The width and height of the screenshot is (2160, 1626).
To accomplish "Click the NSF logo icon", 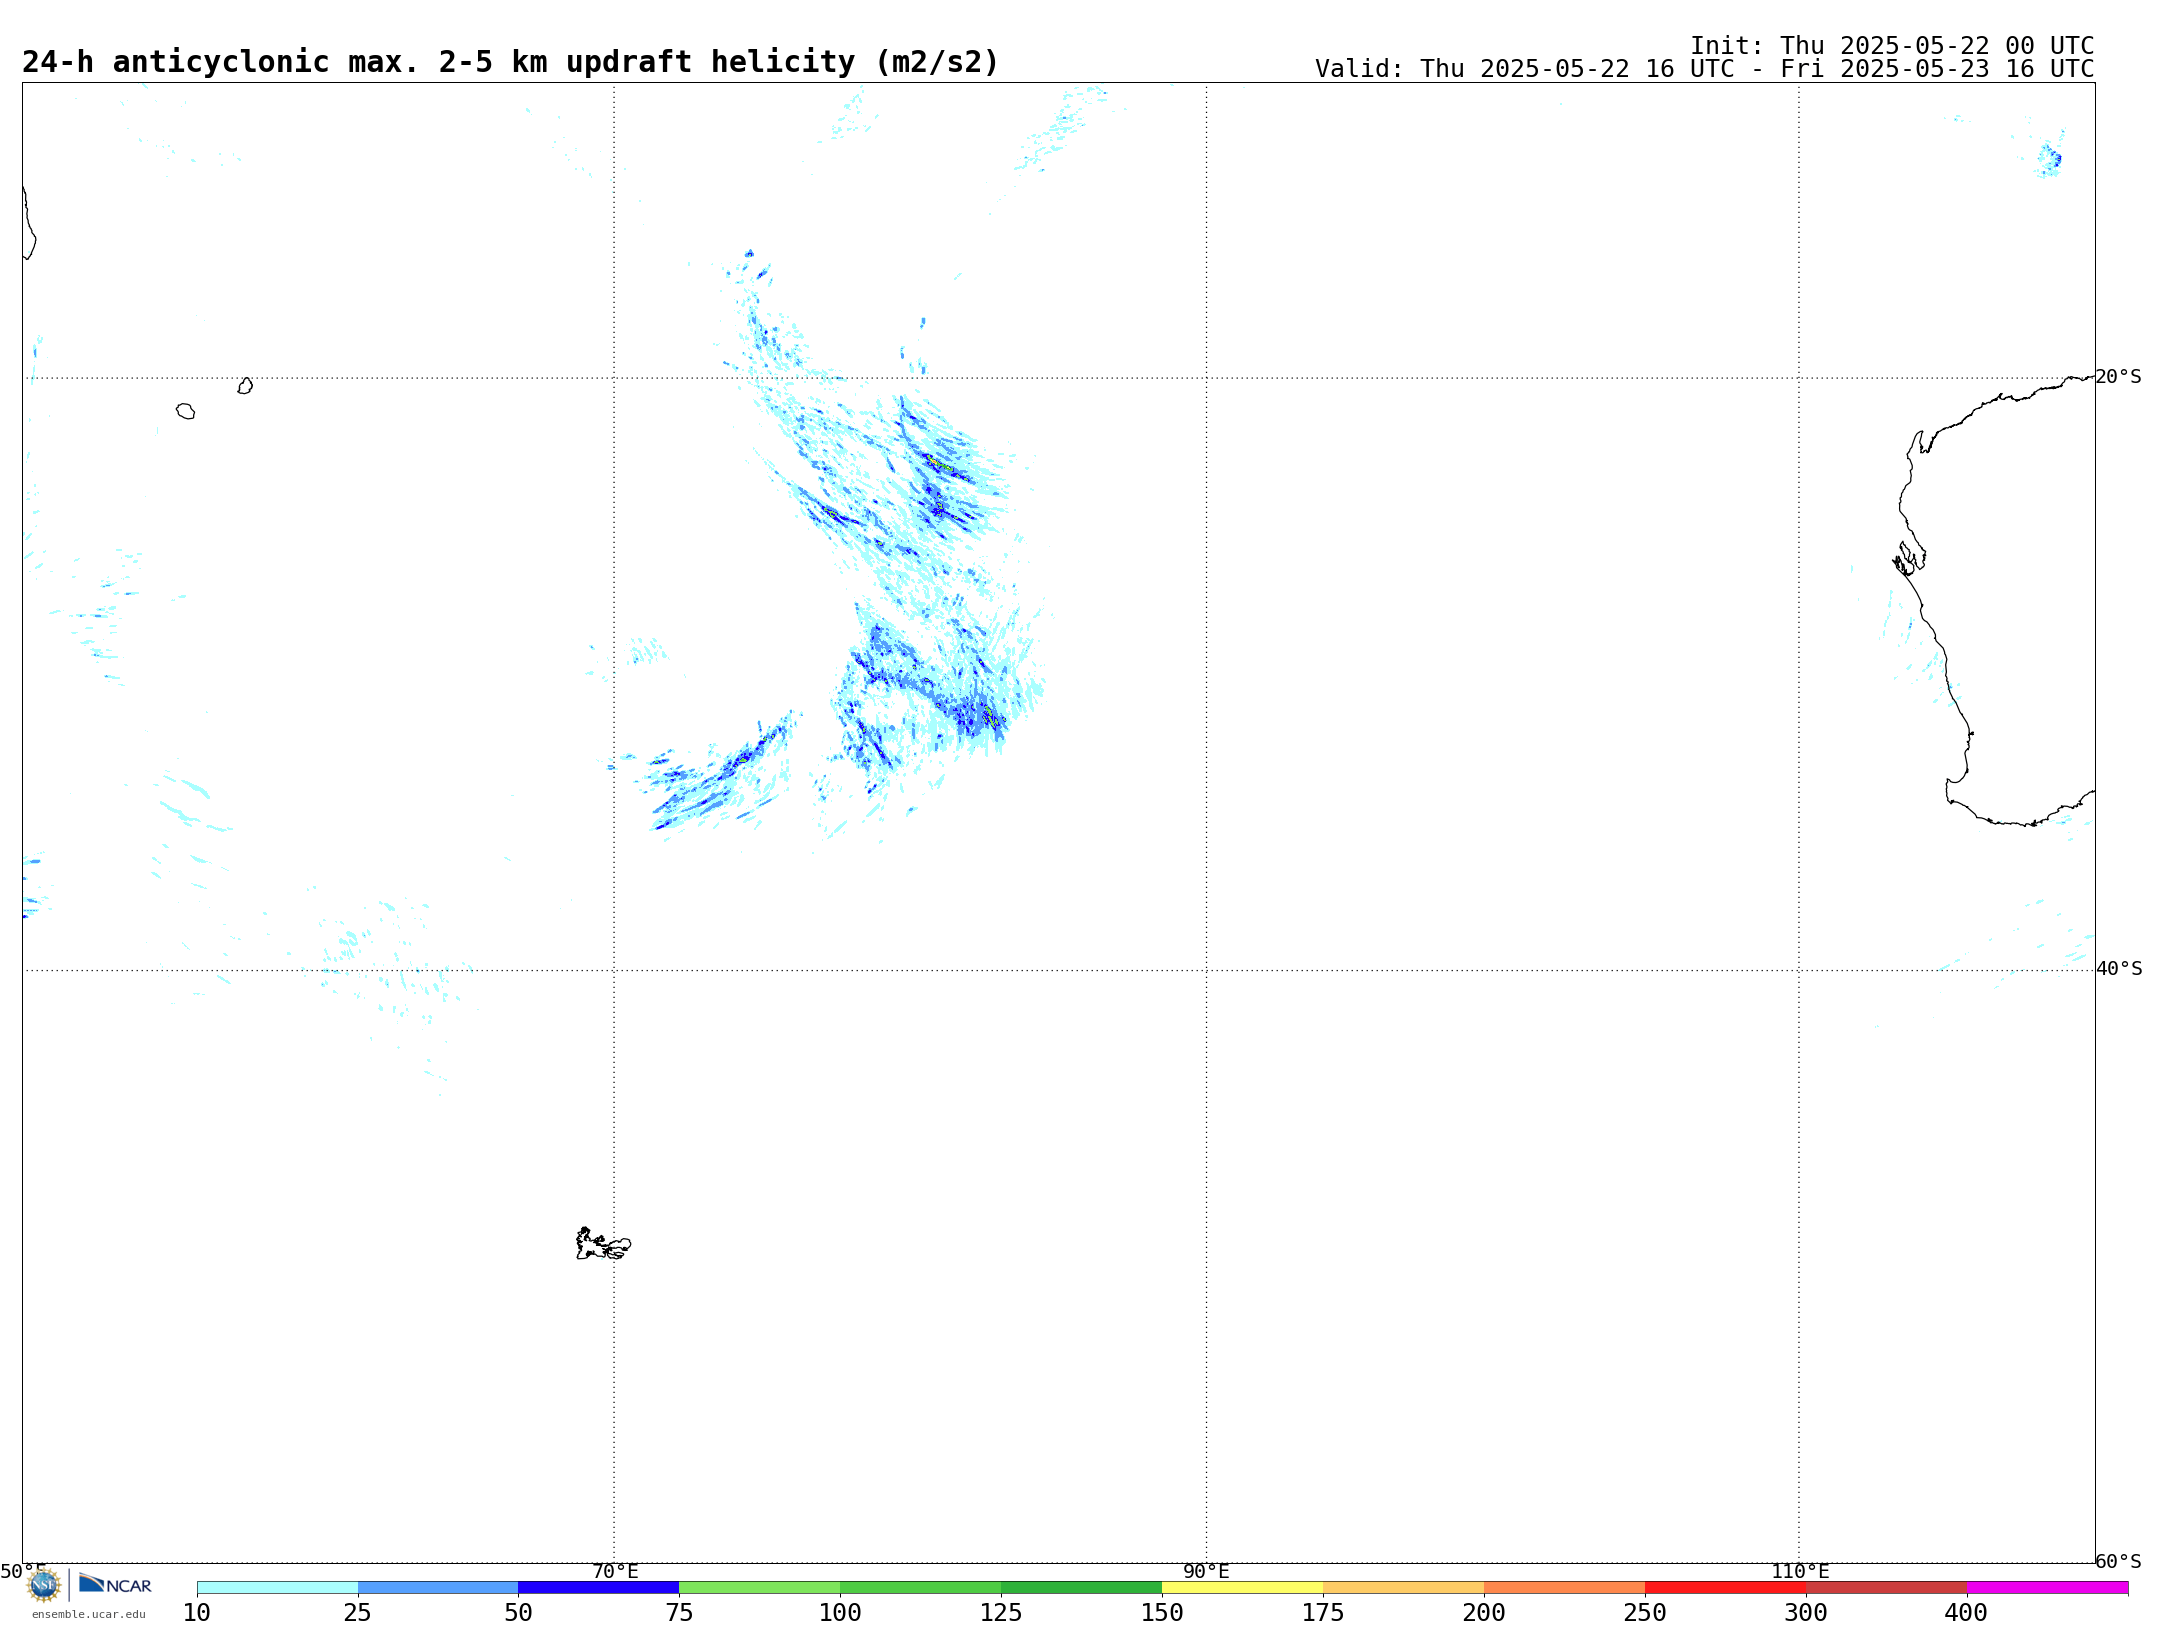I will [x=44, y=1585].
